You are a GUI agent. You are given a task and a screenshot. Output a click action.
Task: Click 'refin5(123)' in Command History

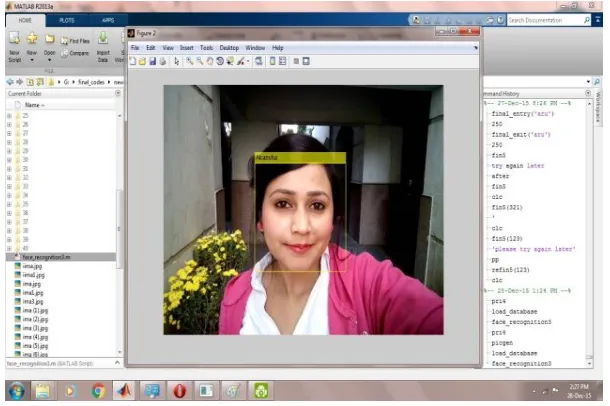pos(510,270)
